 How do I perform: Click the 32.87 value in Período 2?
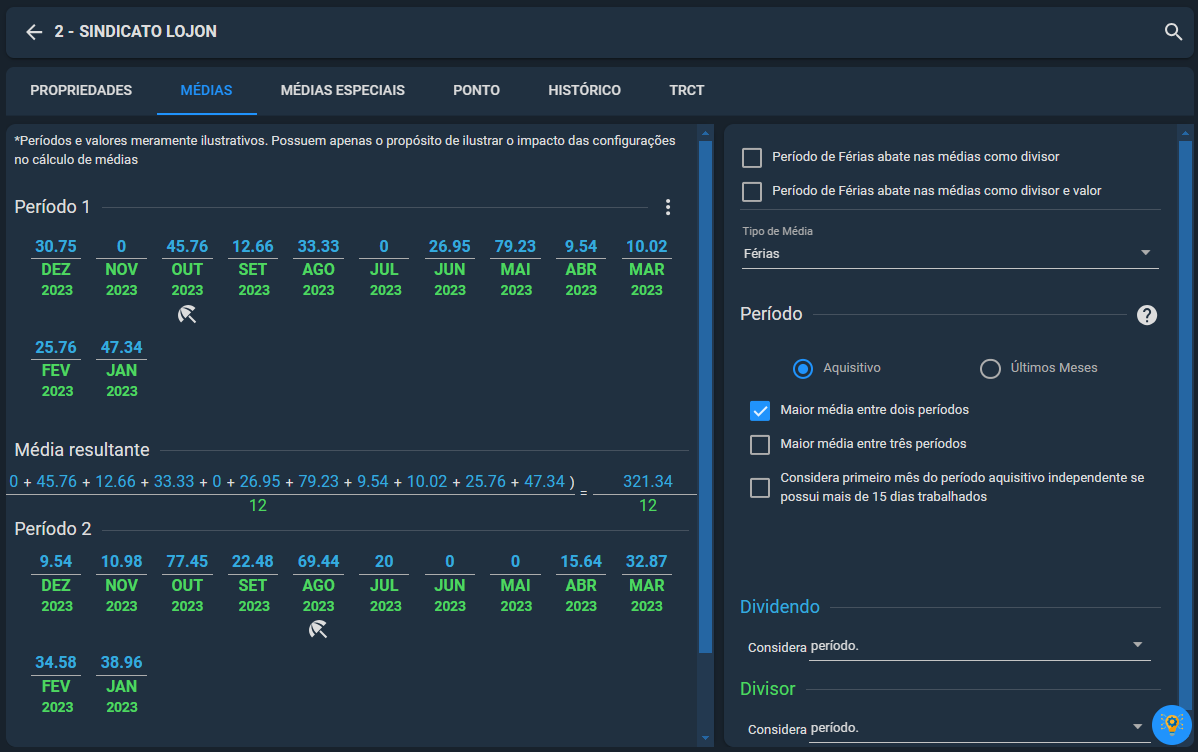click(646, 561)
